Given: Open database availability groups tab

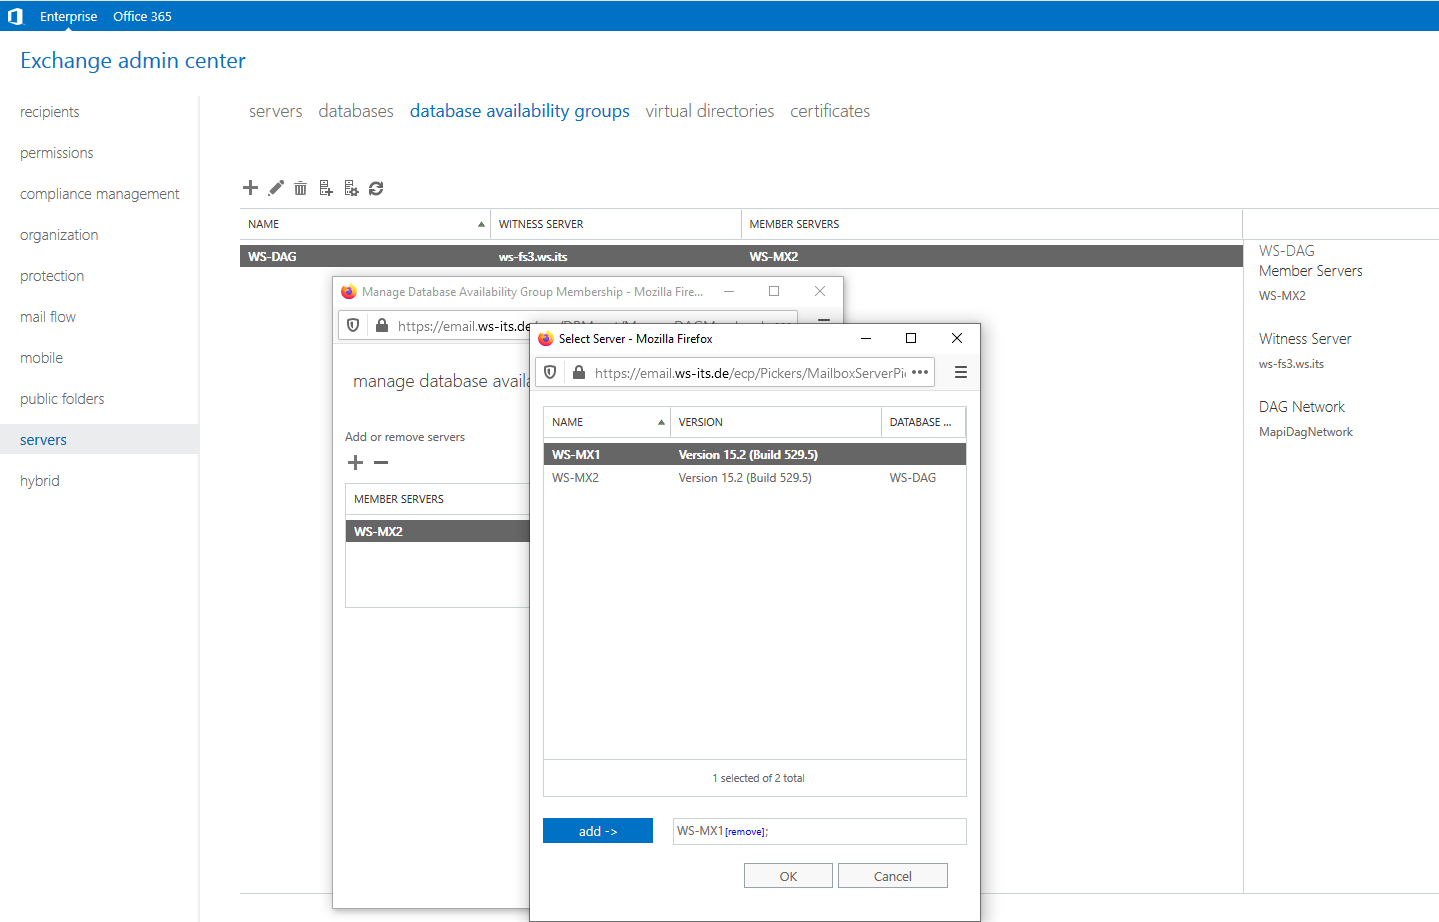Looking at the screenshot, I should [520, 111].
